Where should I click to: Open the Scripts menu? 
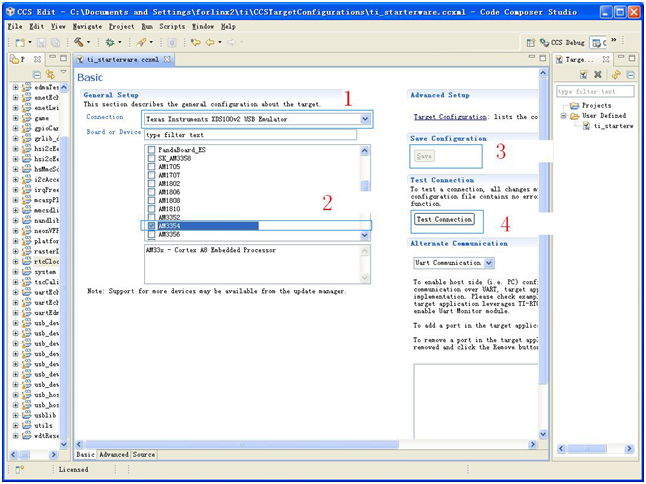[x=172, y=26]
